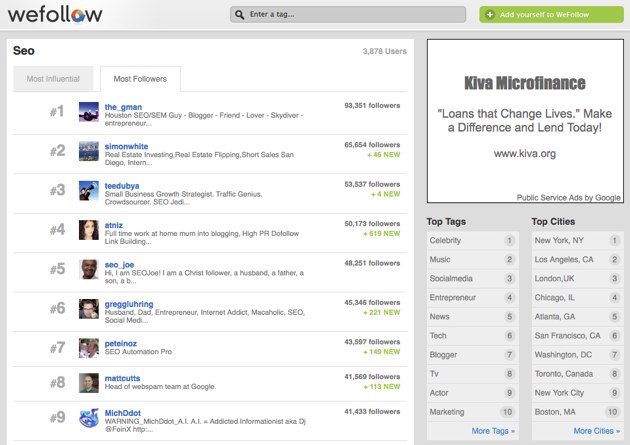Click MichDdot username link
Viewport: 630px width, 445px height.
pos(123,413)
